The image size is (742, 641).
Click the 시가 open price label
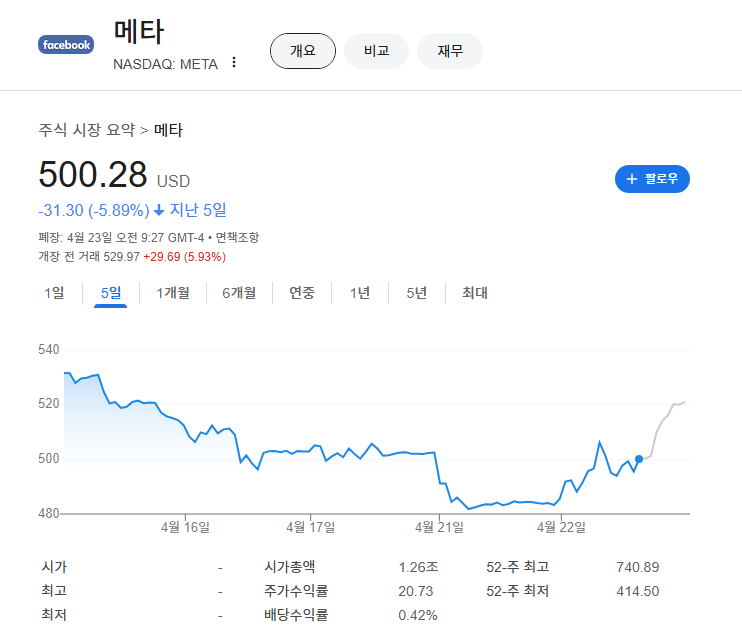[x=54, y=566]
